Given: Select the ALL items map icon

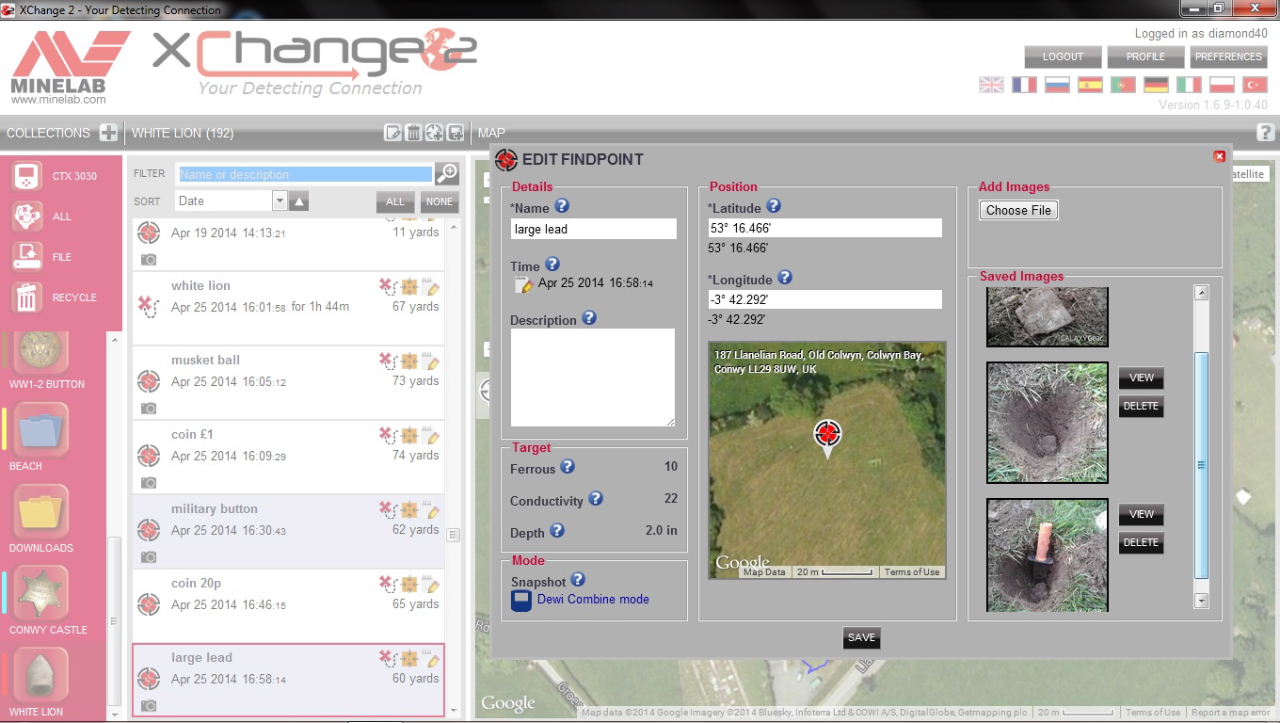Looking at the screenshot, I should [x=27, y=216].
